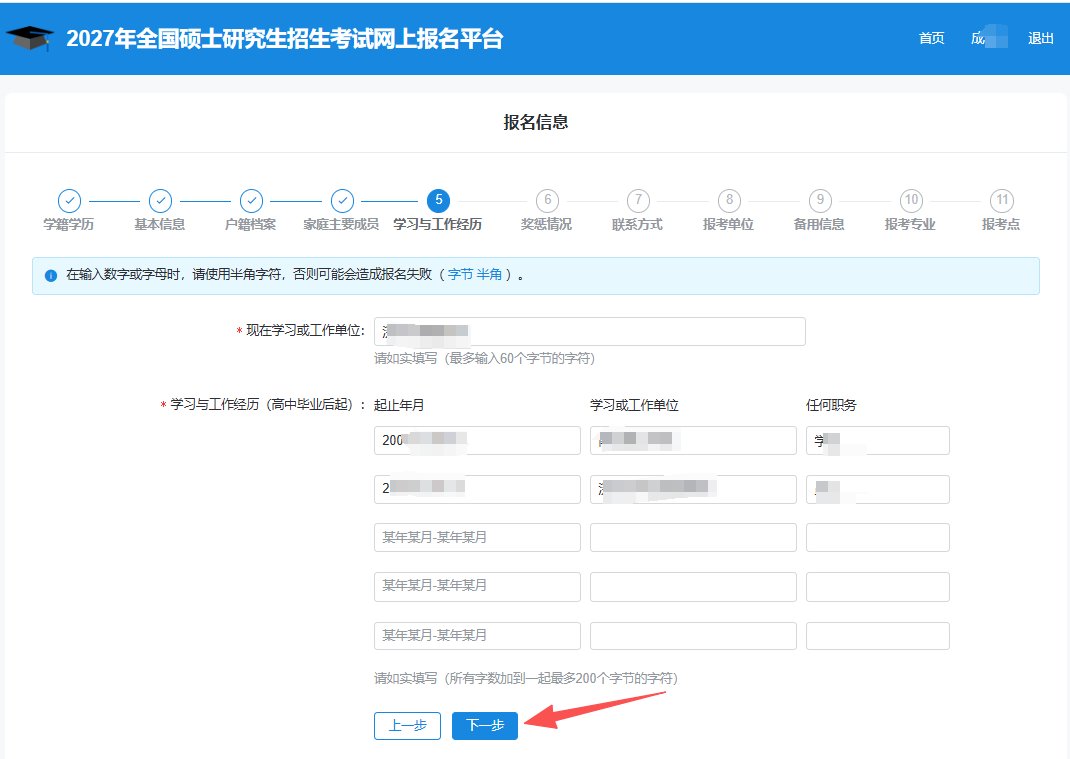Click the 备用信息 step label
The width and height of the screenshot is (1070, 759).
click(x=819, y=225)
